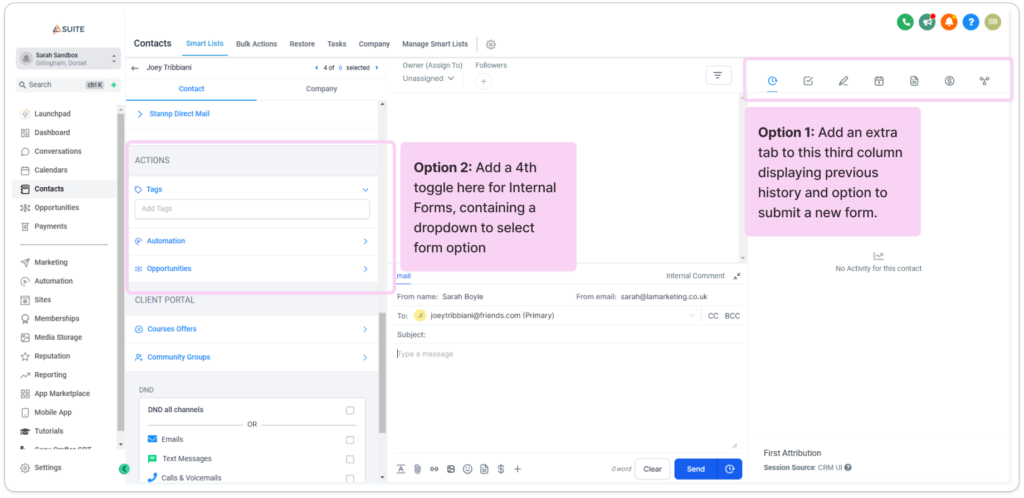Open the Sarah Sandbox account switcher
1024x498 pixels.
68,59
